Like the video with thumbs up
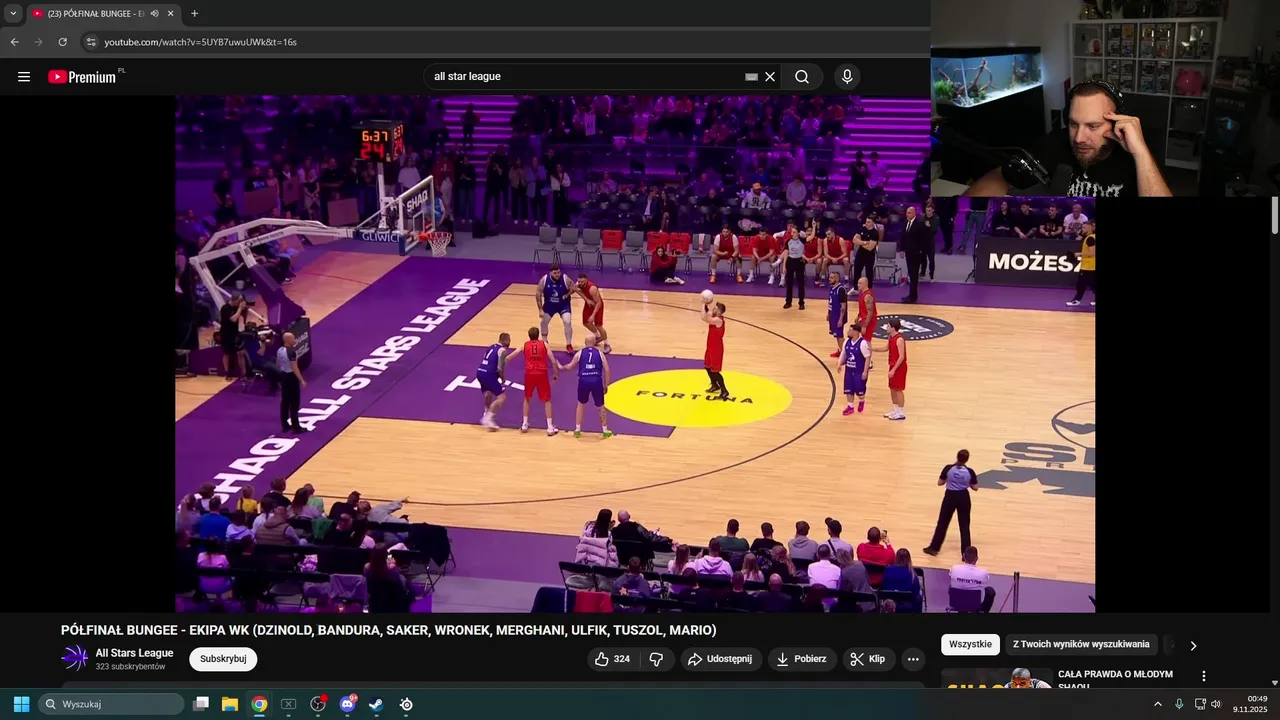Image resolution: width=1280 pixels, height=720 pixels. pyautogui.click(x=613, y=659)
